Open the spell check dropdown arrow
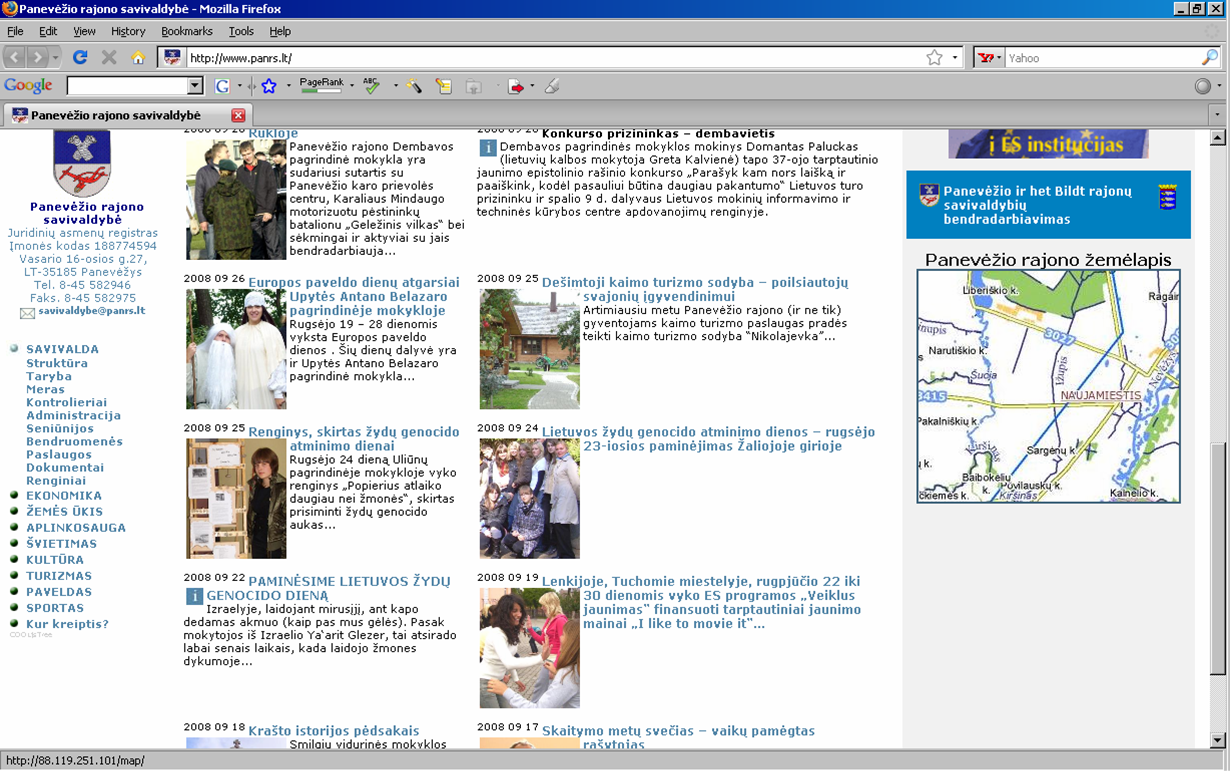 click(x=395, y=87)
